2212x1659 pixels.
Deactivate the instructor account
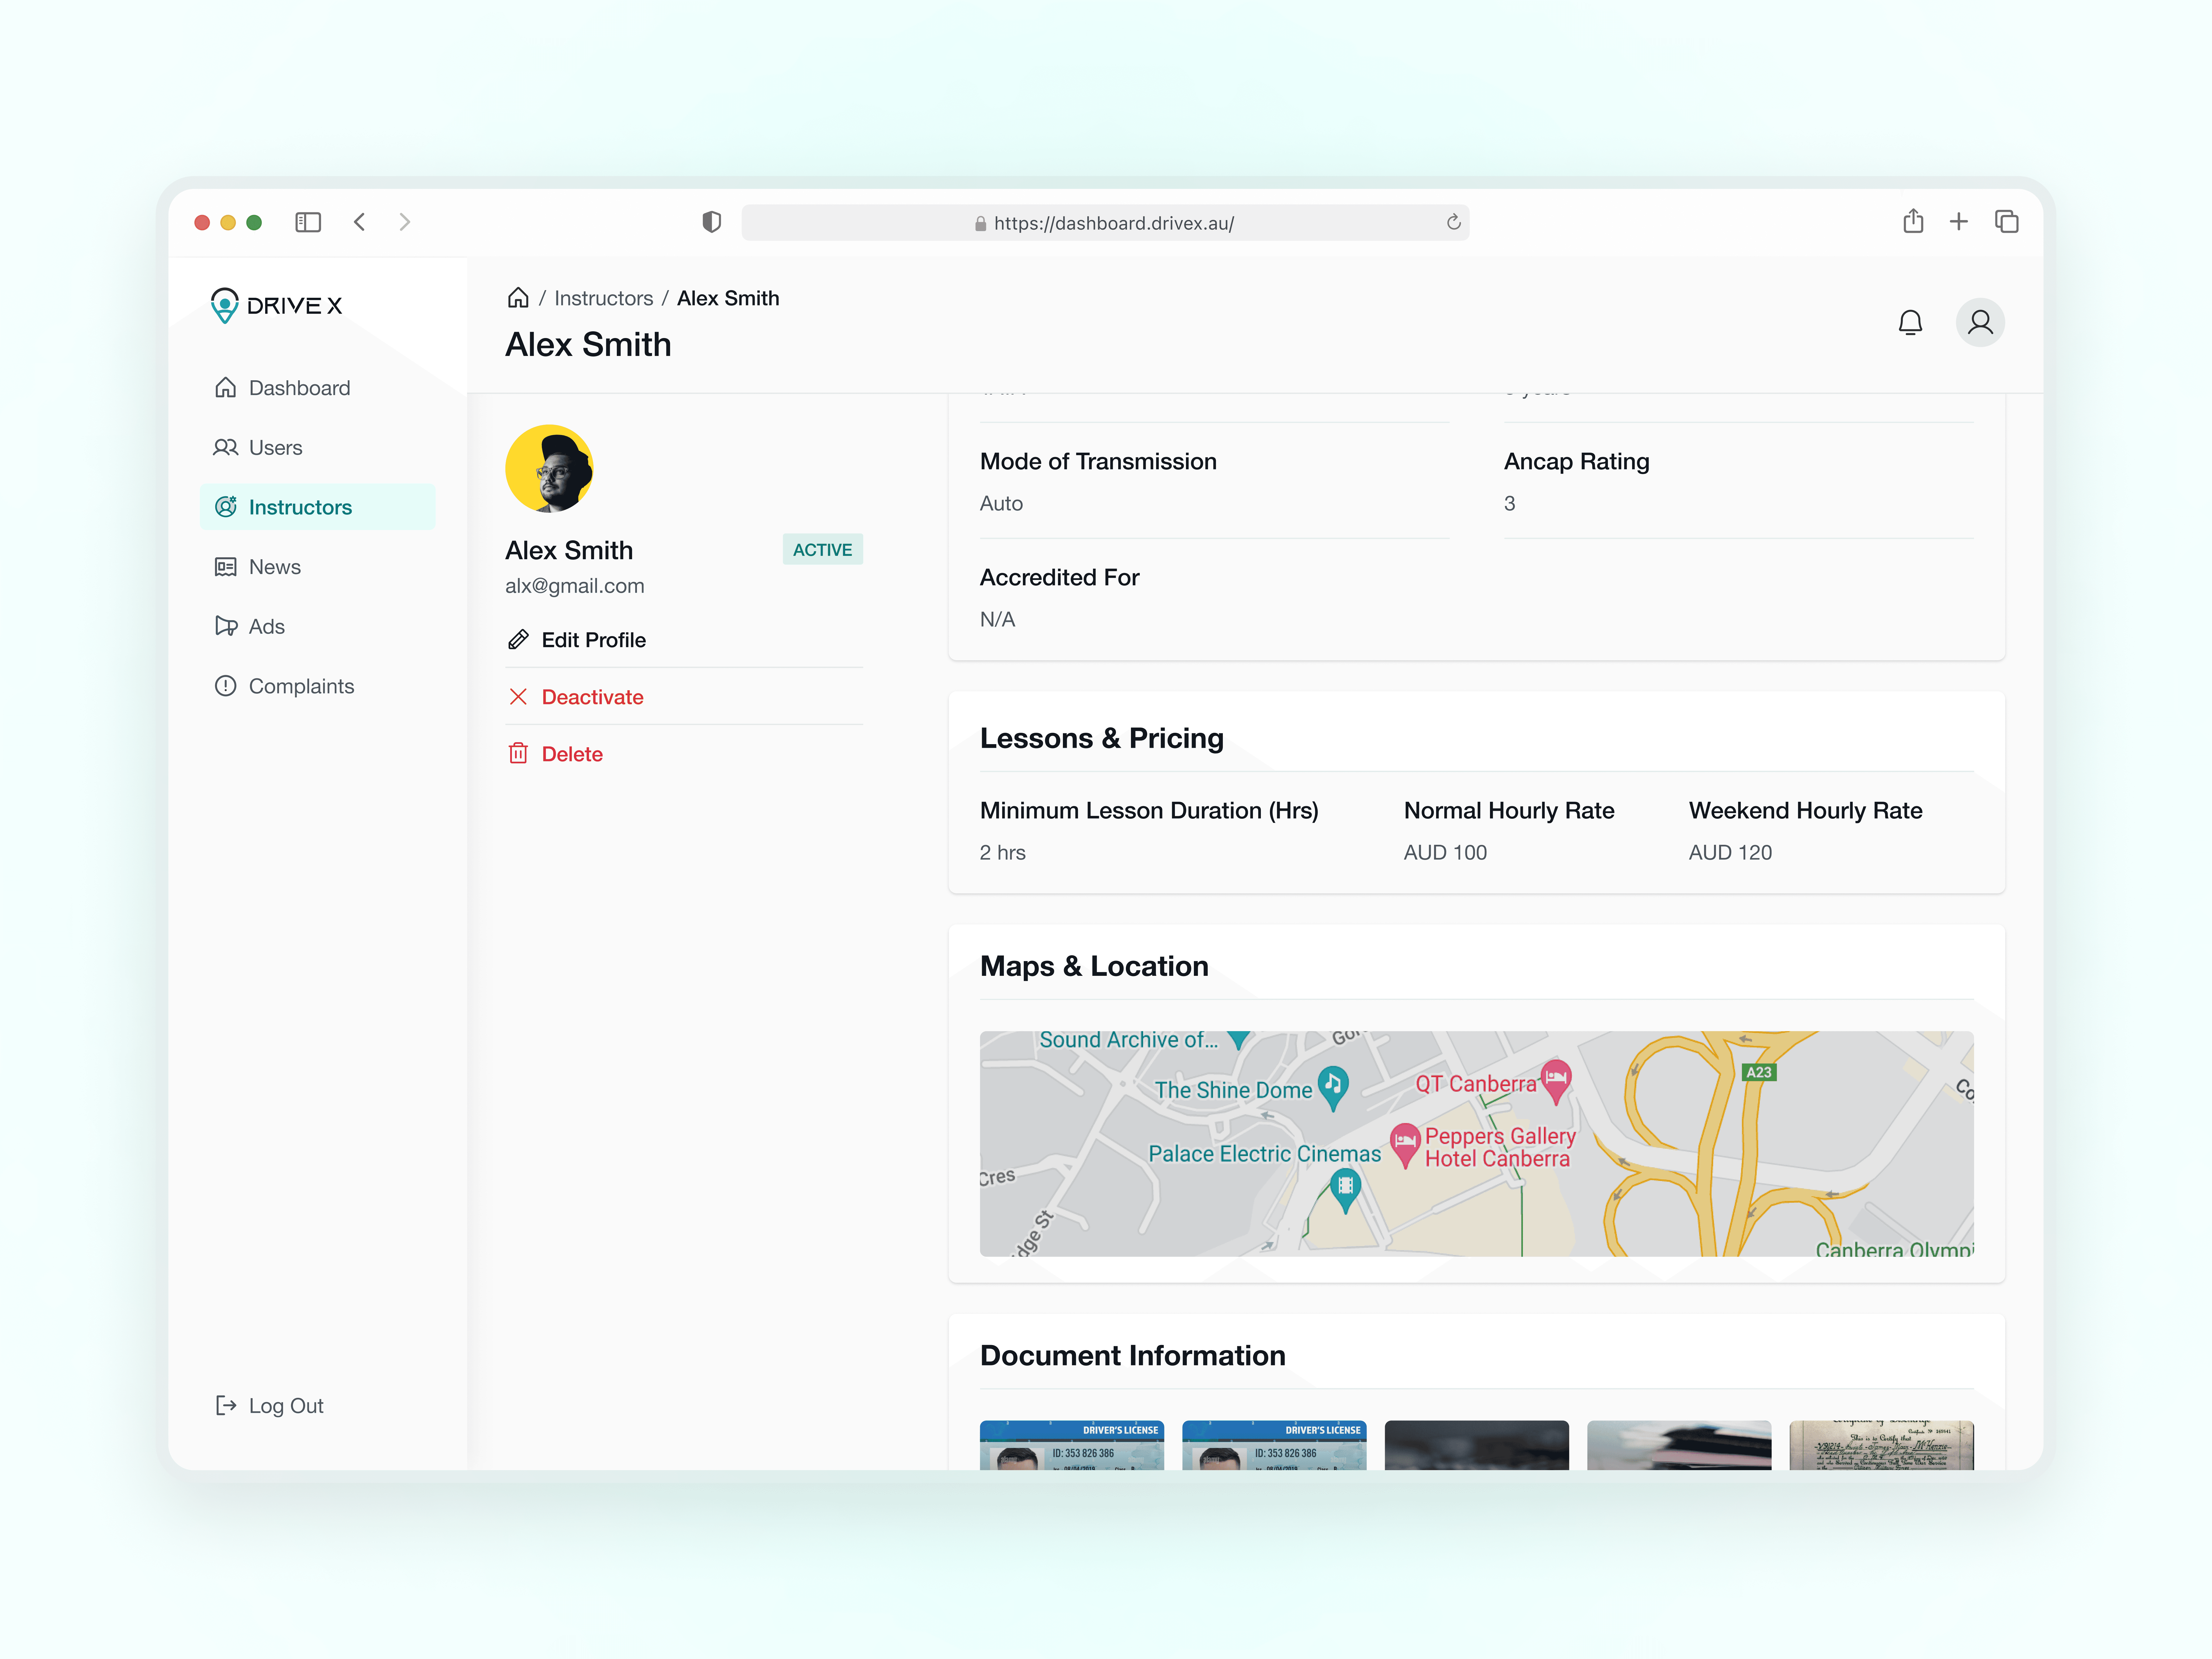coord(592,697)
